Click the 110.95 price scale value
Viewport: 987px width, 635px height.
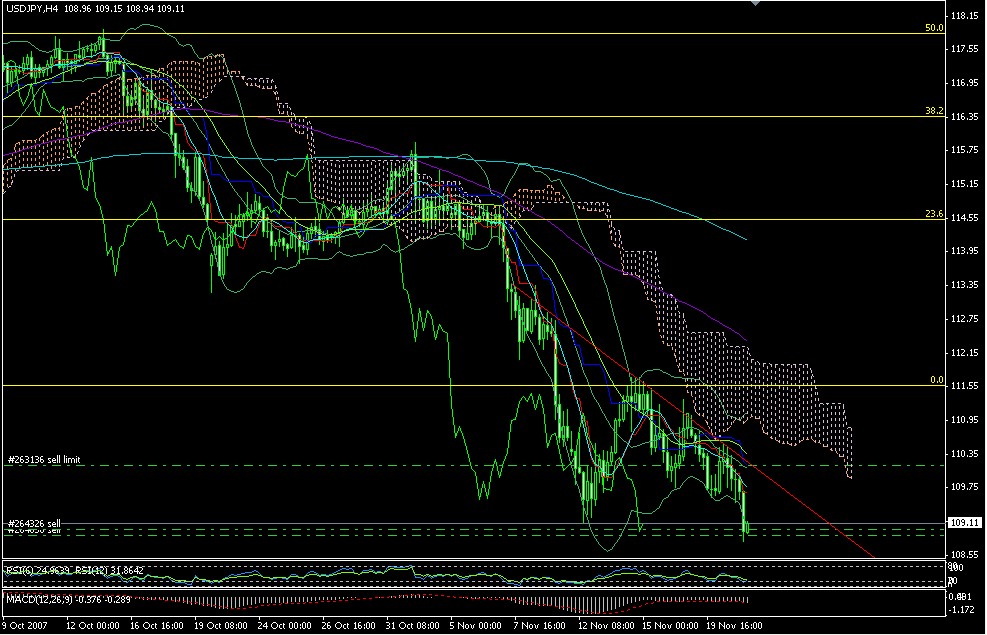pyautogui.click(x=965, y=420)
